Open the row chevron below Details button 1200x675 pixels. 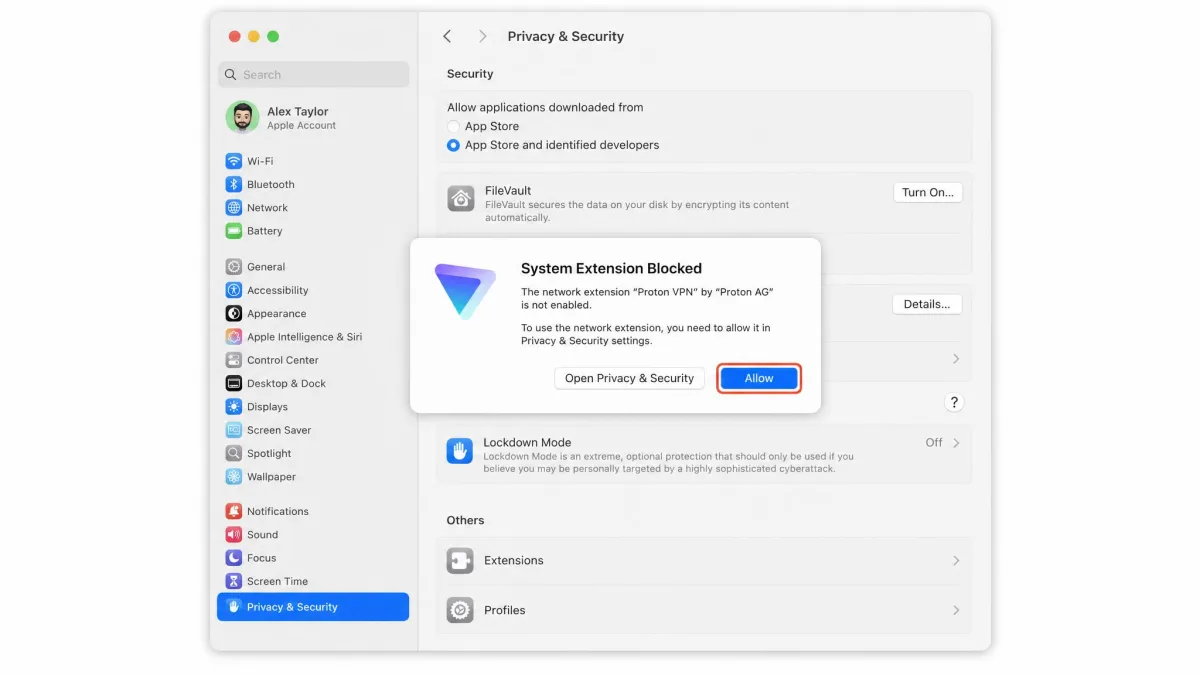(956, 359)
